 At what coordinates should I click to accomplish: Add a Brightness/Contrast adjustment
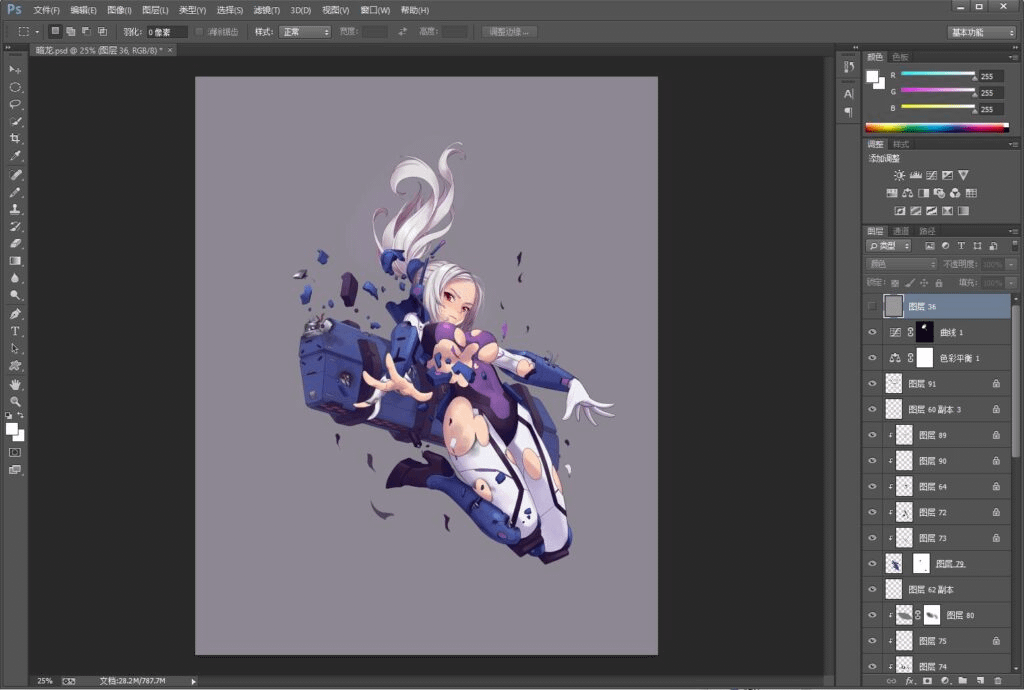[x=899, y=175]
